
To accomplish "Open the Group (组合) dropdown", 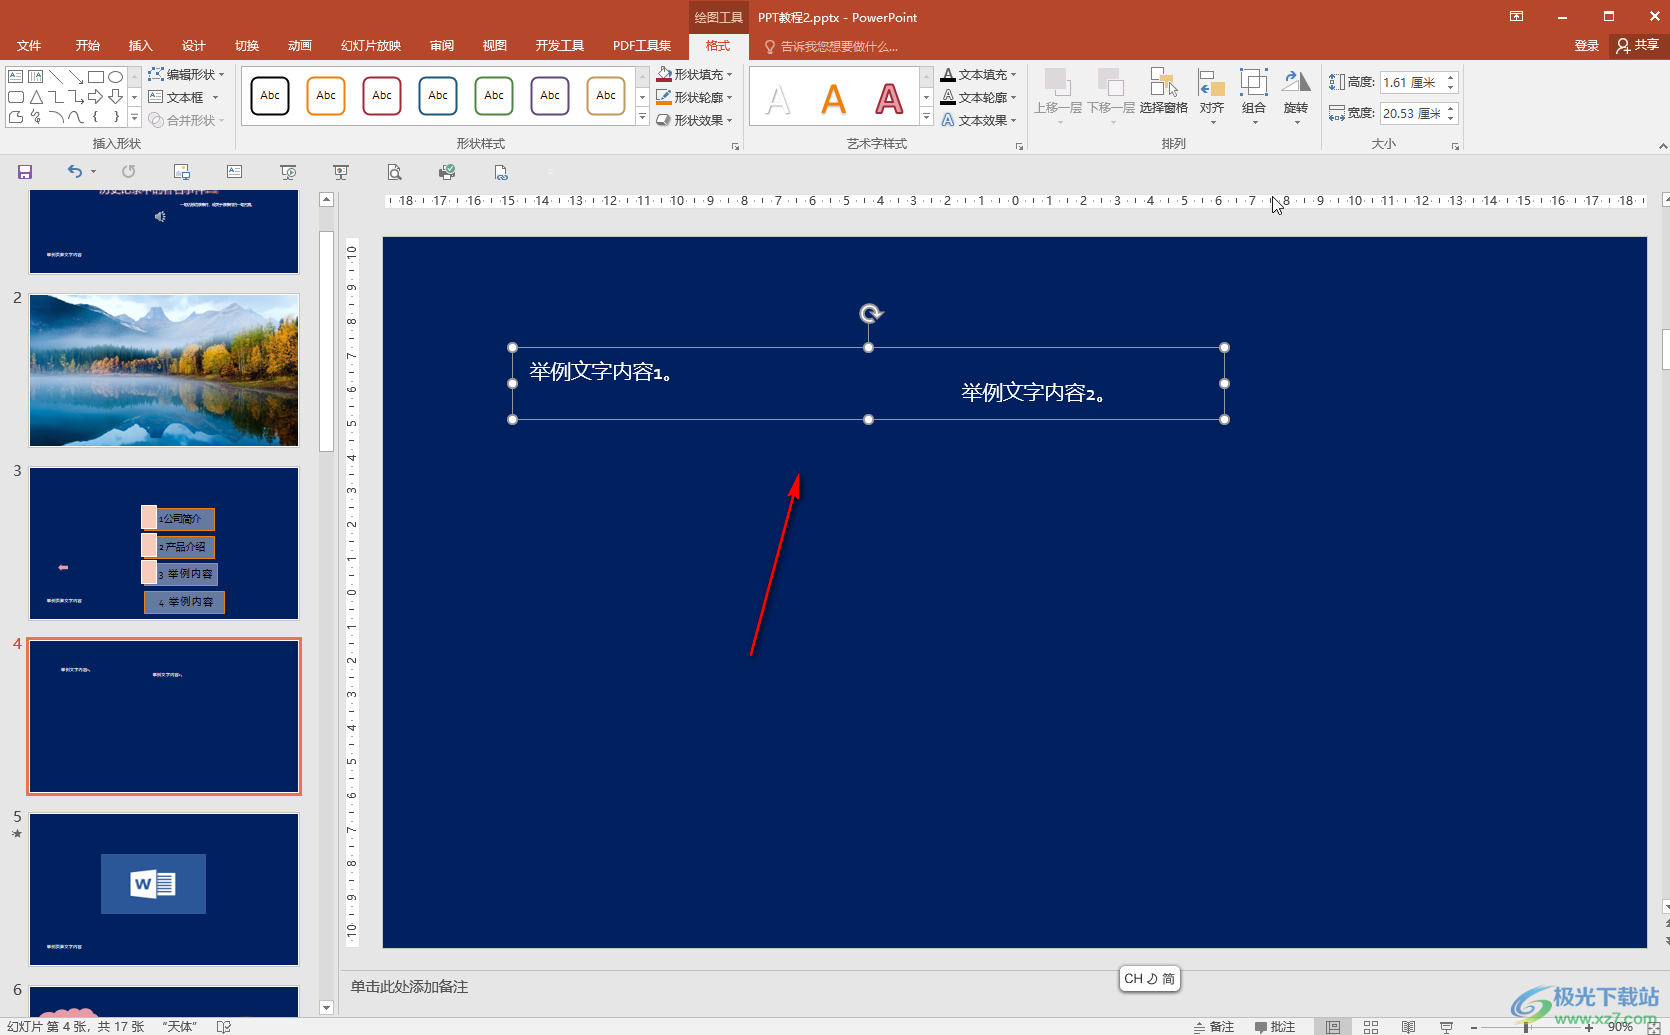I will tap(1254, 95).
